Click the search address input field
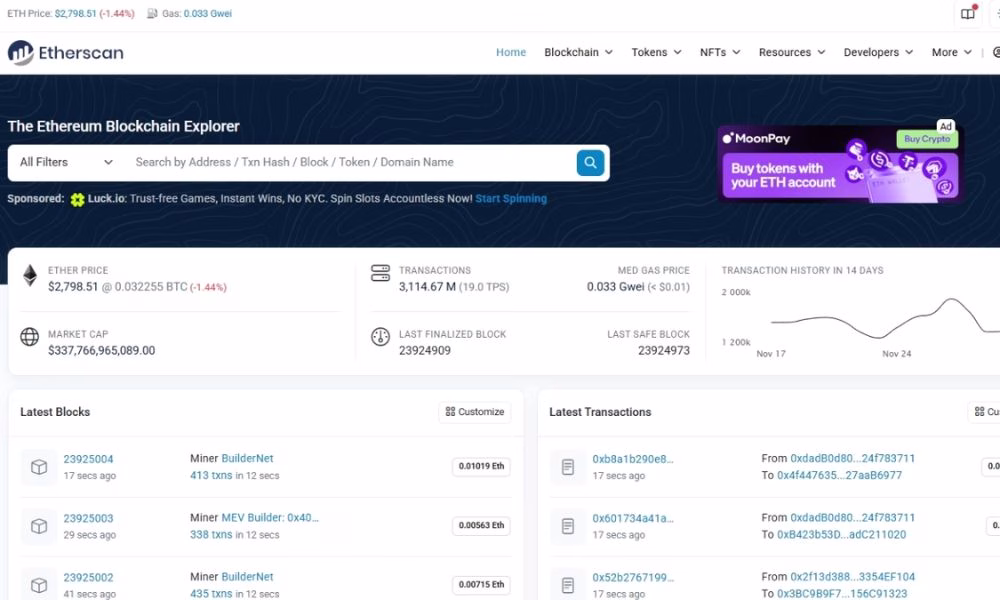This screenshot has width=1000, height=600. point(351,163)
